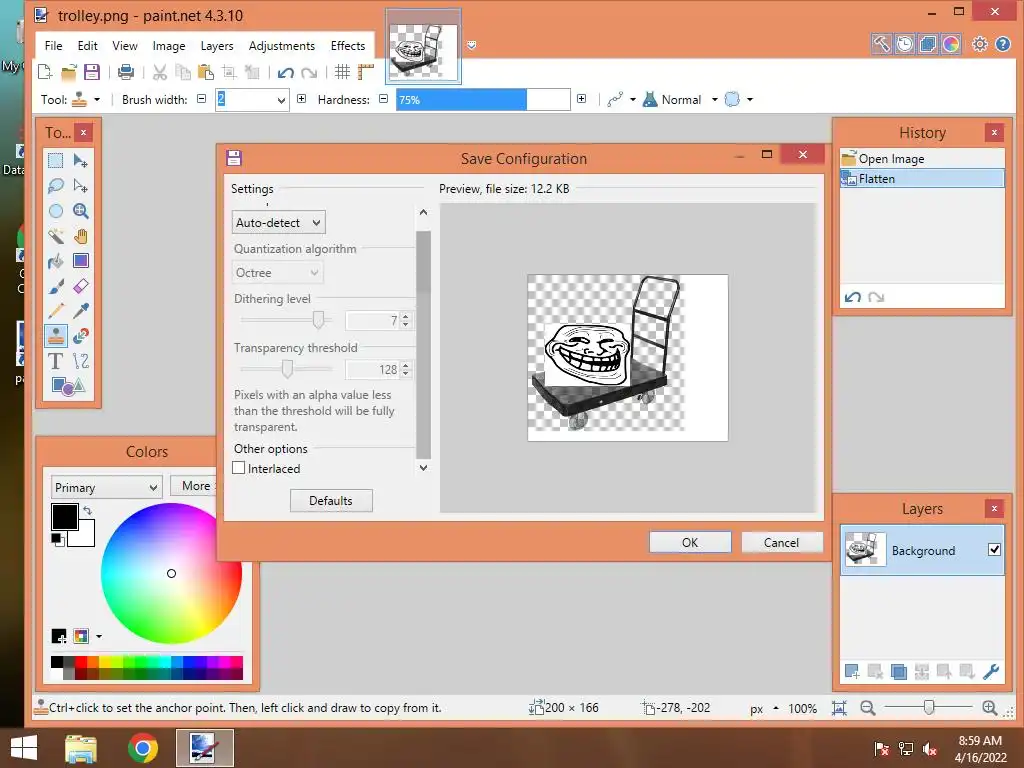The width and height of the screenshot is (1024, 768).
Task: Click the primary black color swatch
Action: click(65, 517)
